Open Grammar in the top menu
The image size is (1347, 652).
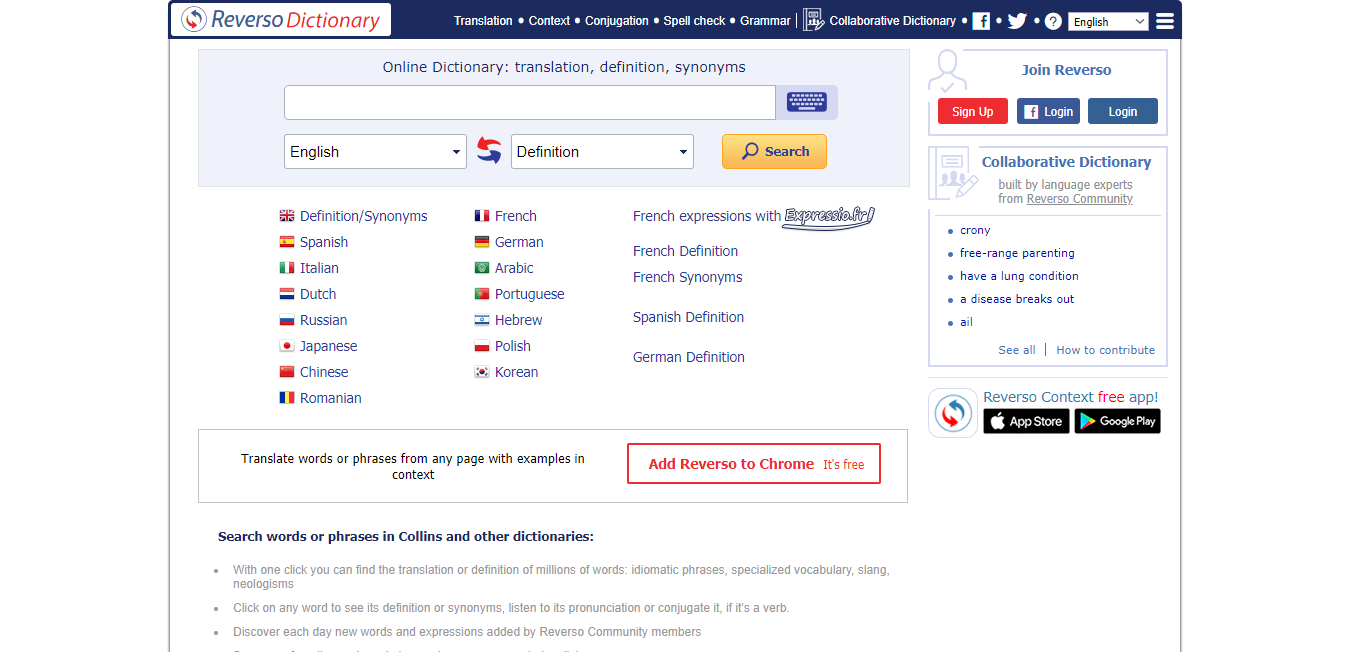pos(765,21)
